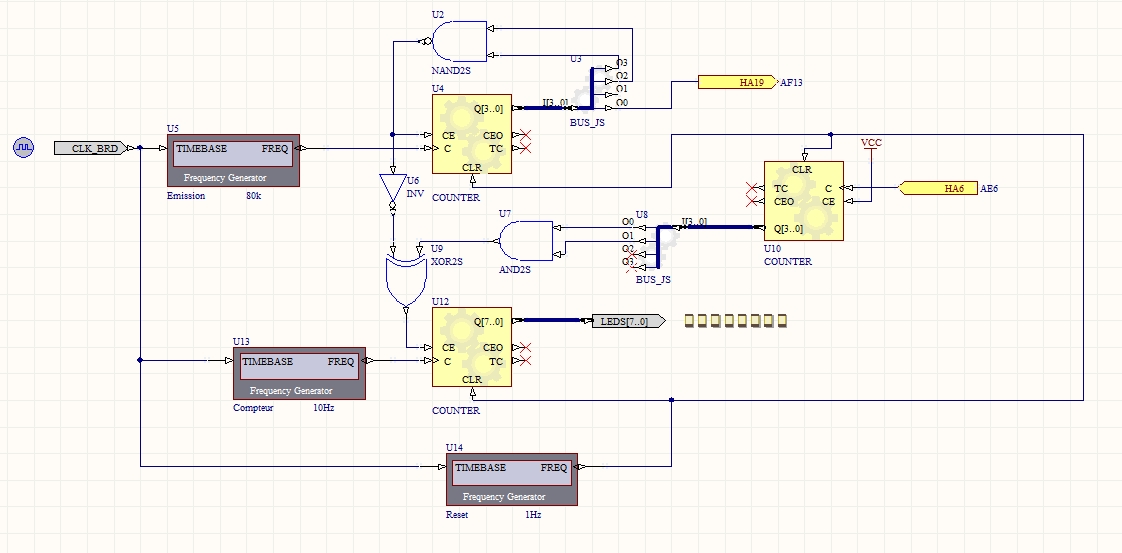Select the U8 BUS_JS bus joiner
Viewport: 1122px width, 553px height.
click(x=647, y=243)
